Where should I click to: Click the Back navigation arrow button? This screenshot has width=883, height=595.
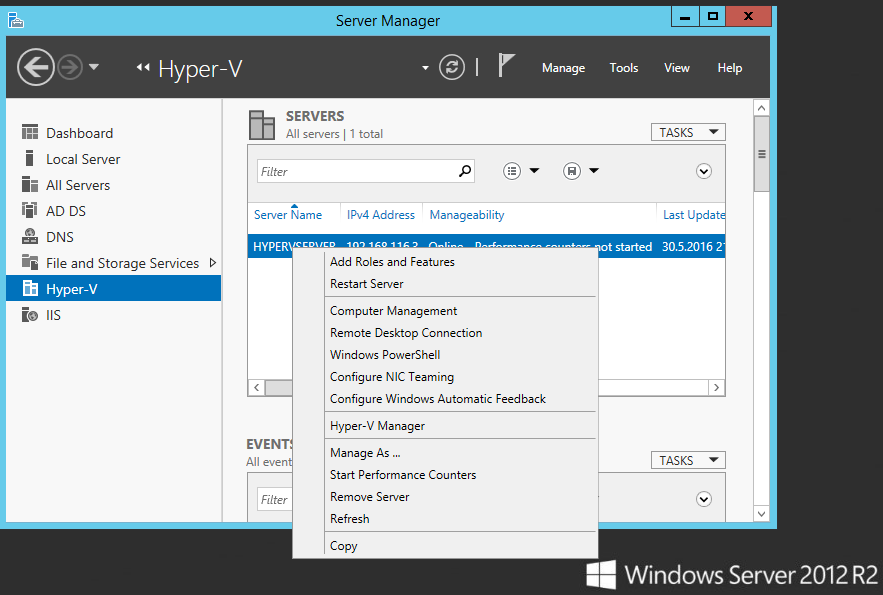click(35, 68)
